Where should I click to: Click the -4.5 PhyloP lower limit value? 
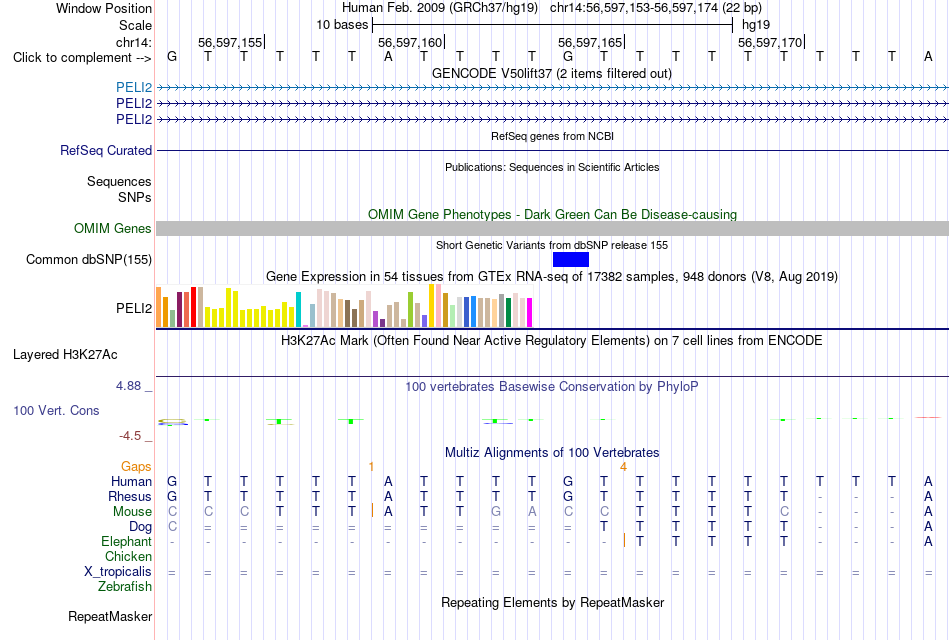click(130, 436)
